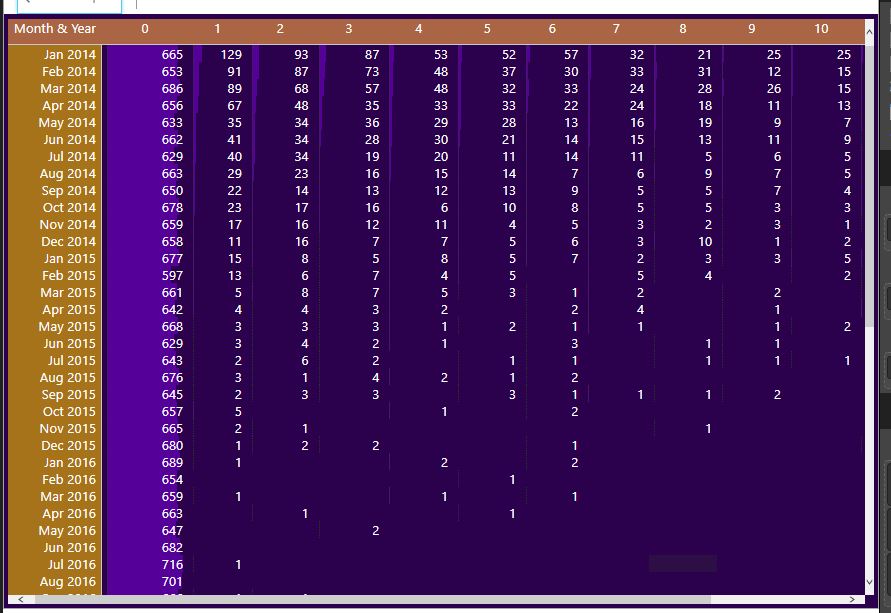The height and width of the screenshot is (613, 891).
Task: Select column header 0
Action: click(x=145, y=28)
